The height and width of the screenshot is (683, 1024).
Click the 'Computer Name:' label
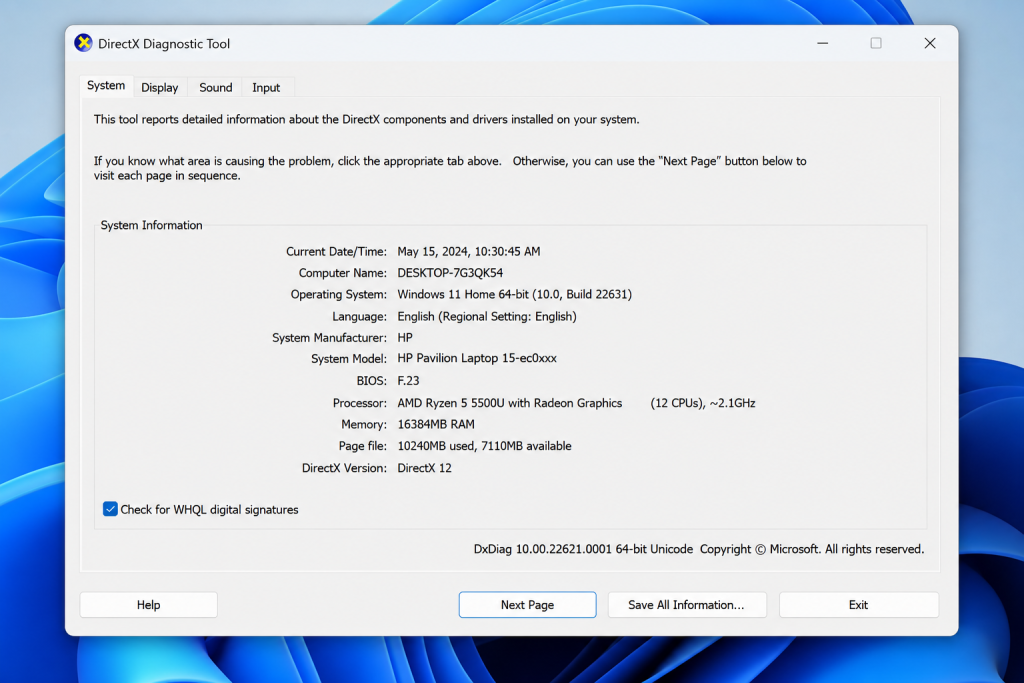point(342,273)
